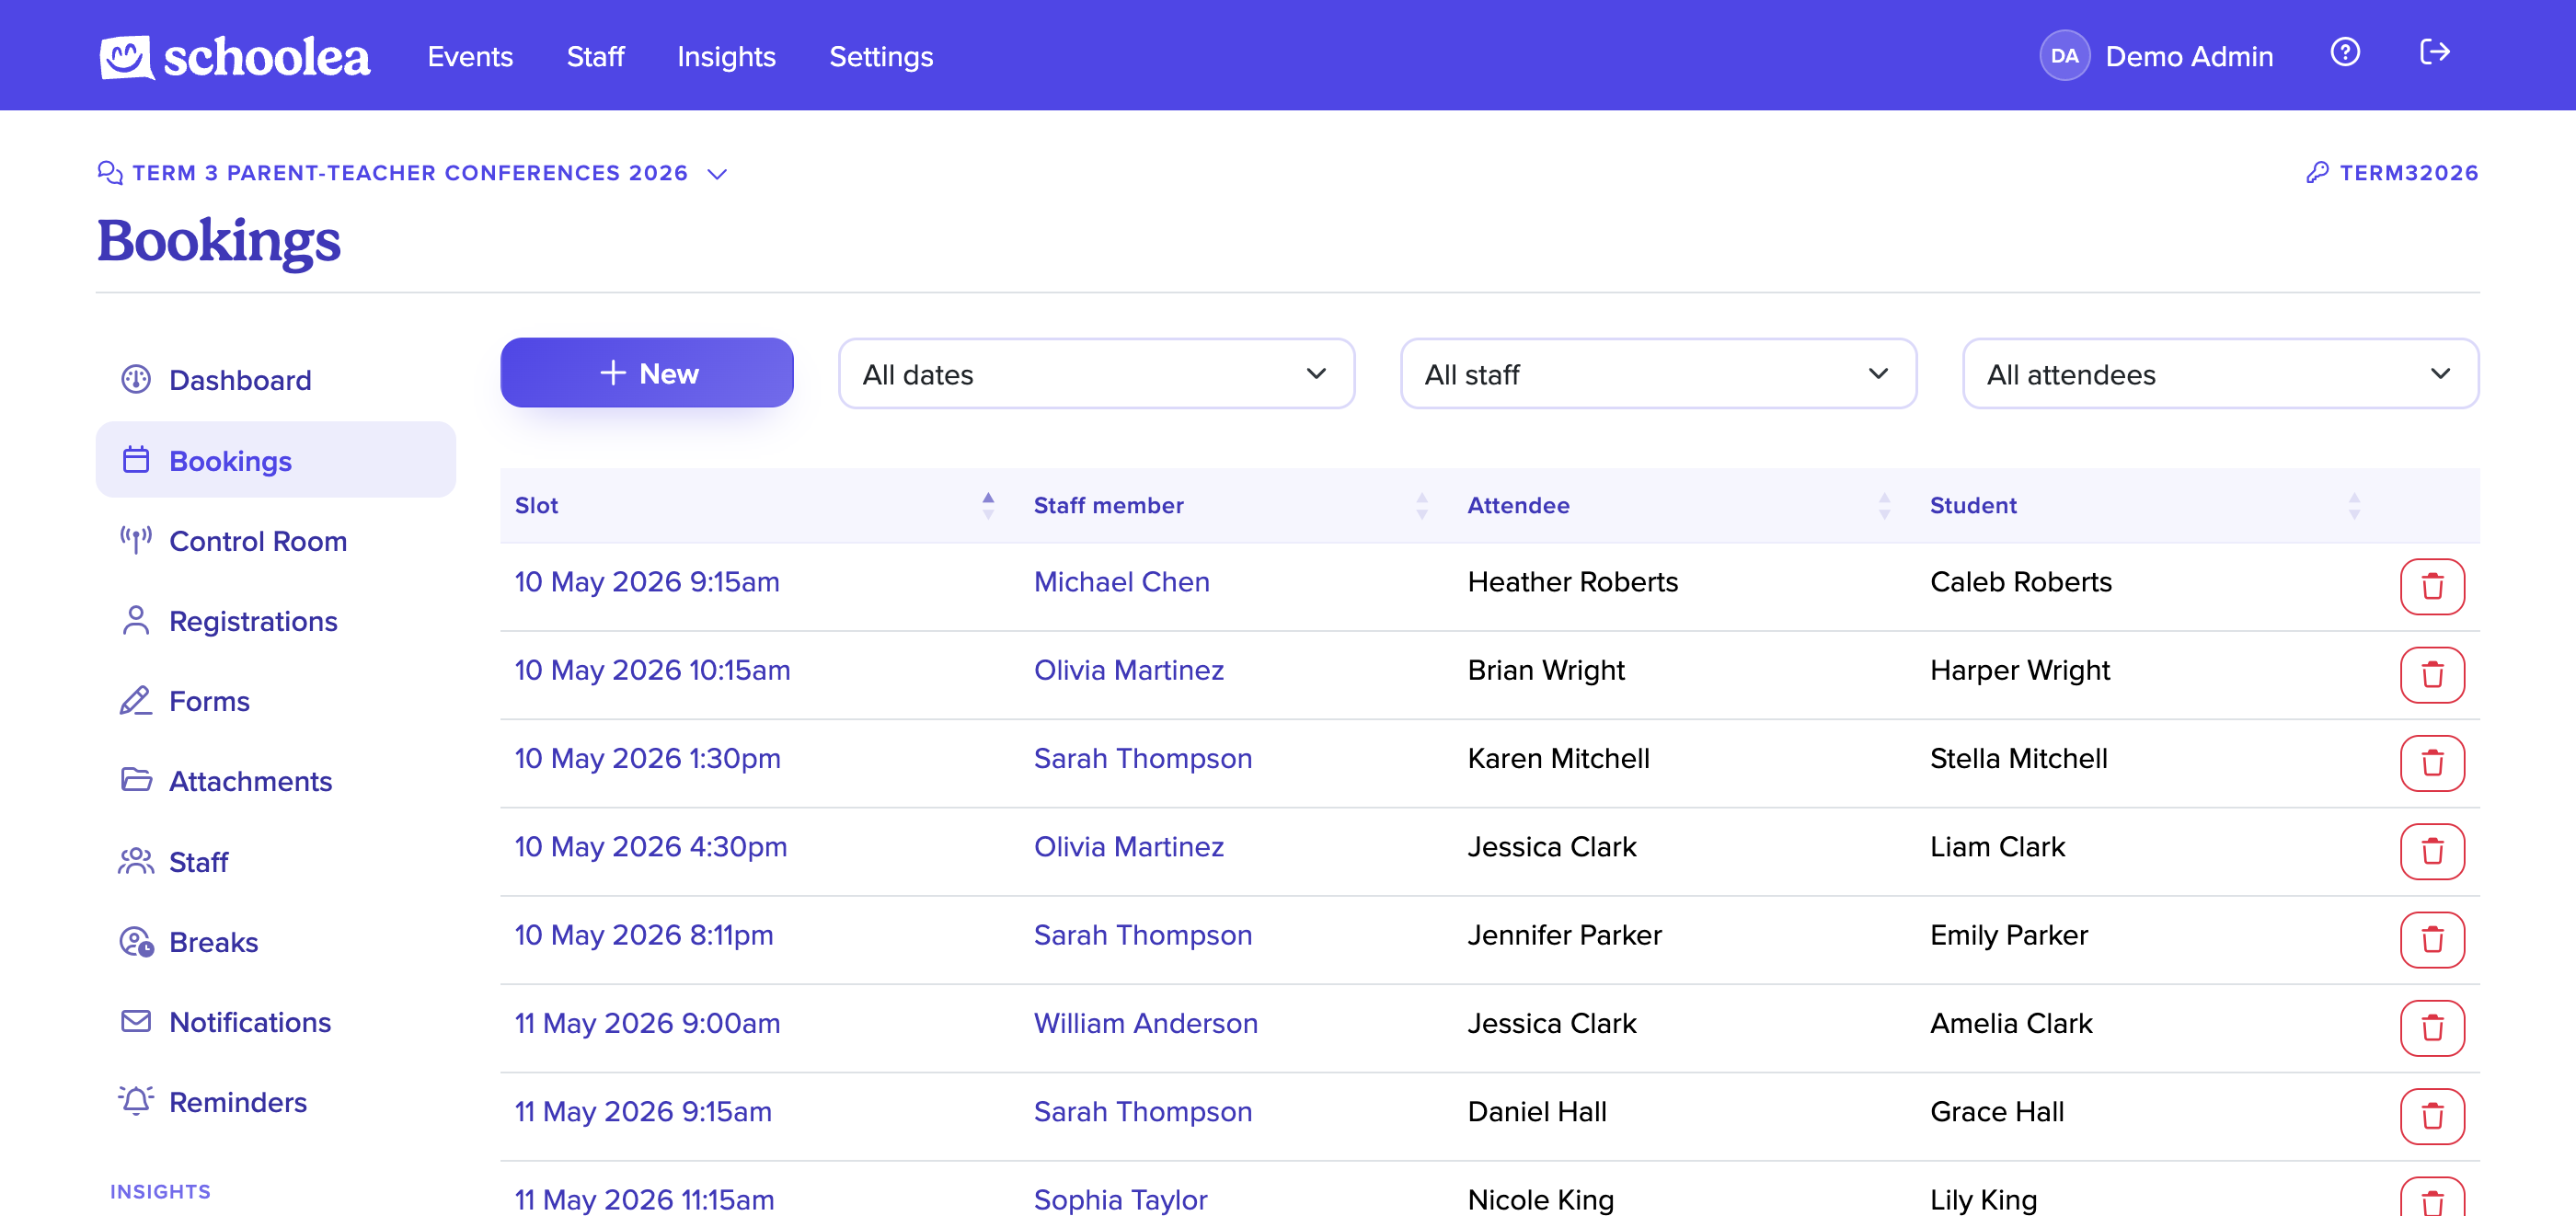This screenshot has width=2576, height=1216.
Task: Sort table by Attendee arrows
Action: (1884, 506)
